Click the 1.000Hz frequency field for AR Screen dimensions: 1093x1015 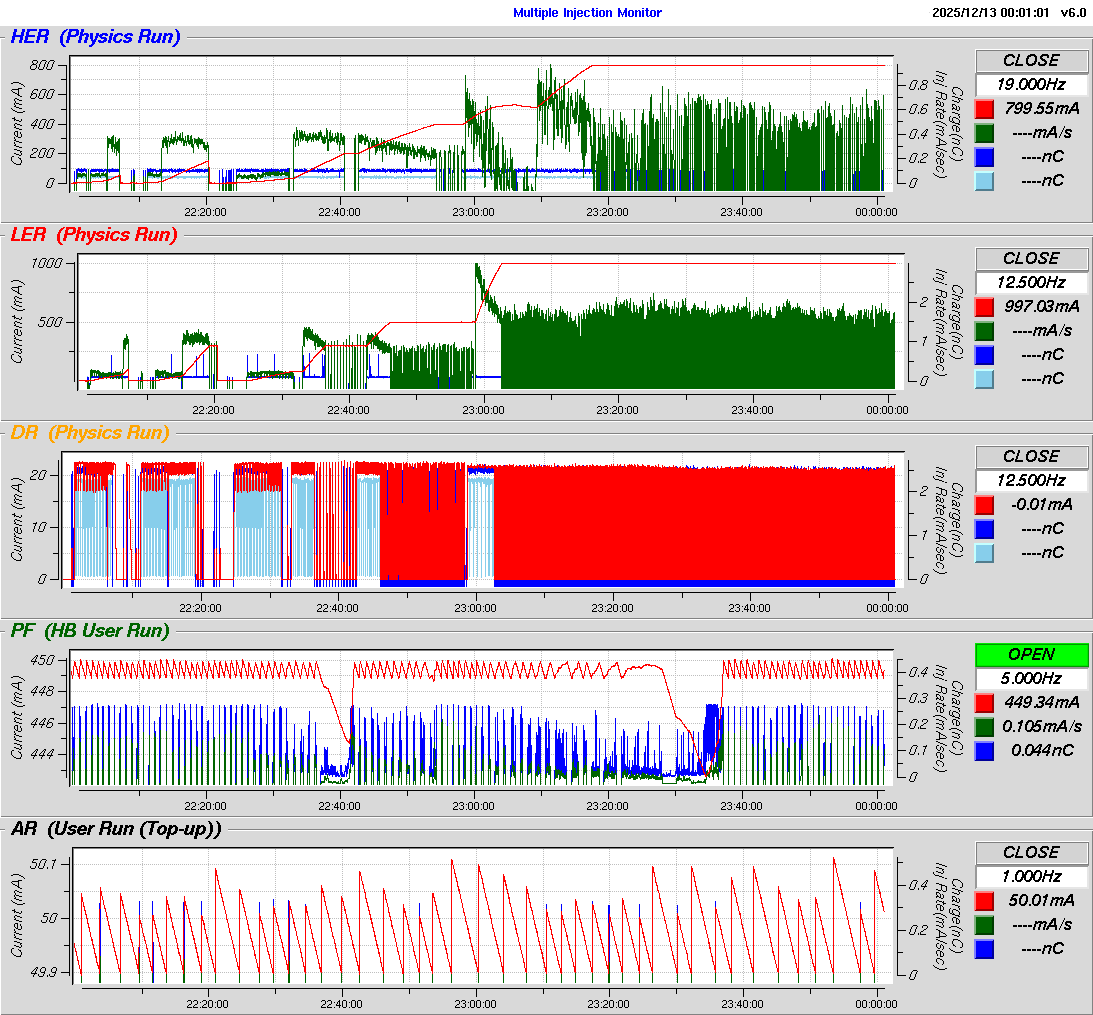[x=1031, y=877]
